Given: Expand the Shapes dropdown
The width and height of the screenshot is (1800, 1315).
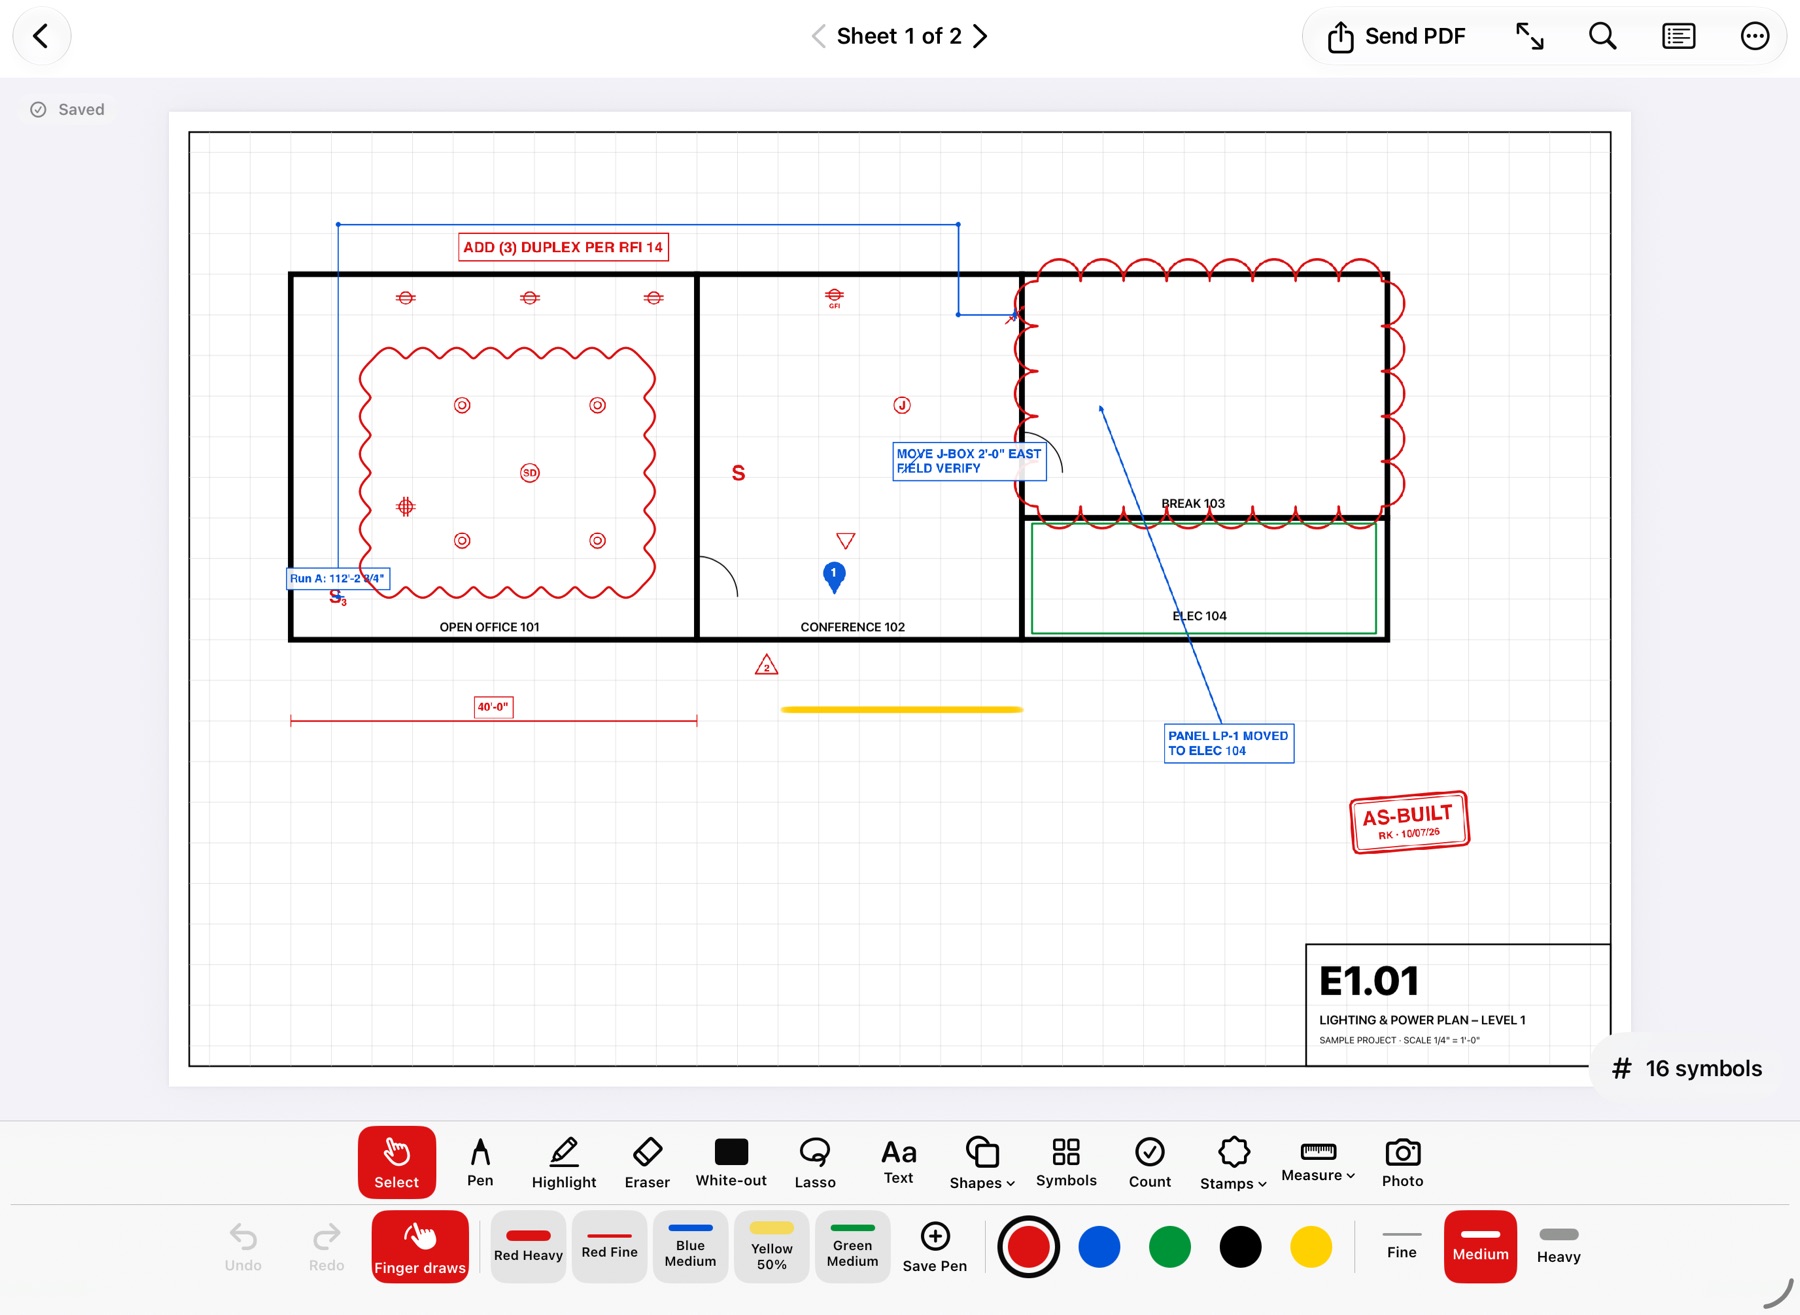Looking at the screenshot, I should (x=982, y=1162).
